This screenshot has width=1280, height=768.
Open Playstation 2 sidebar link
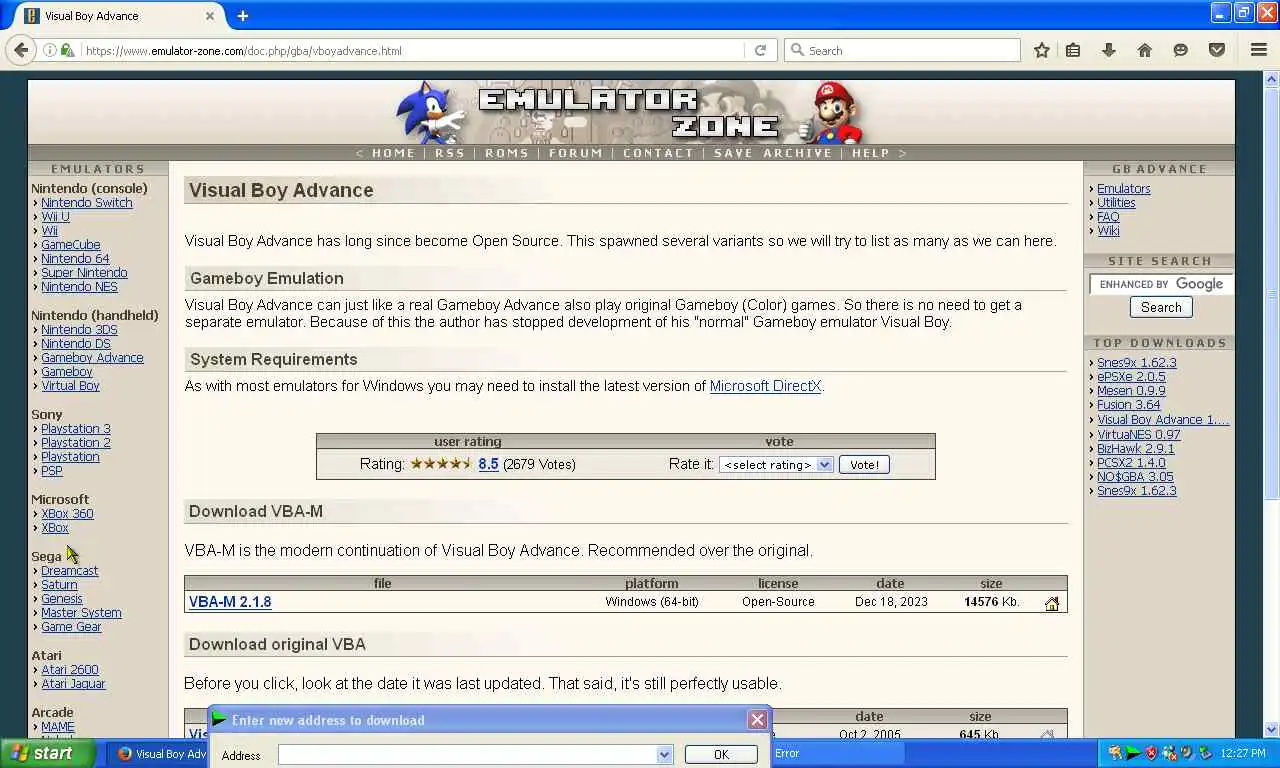76,443
